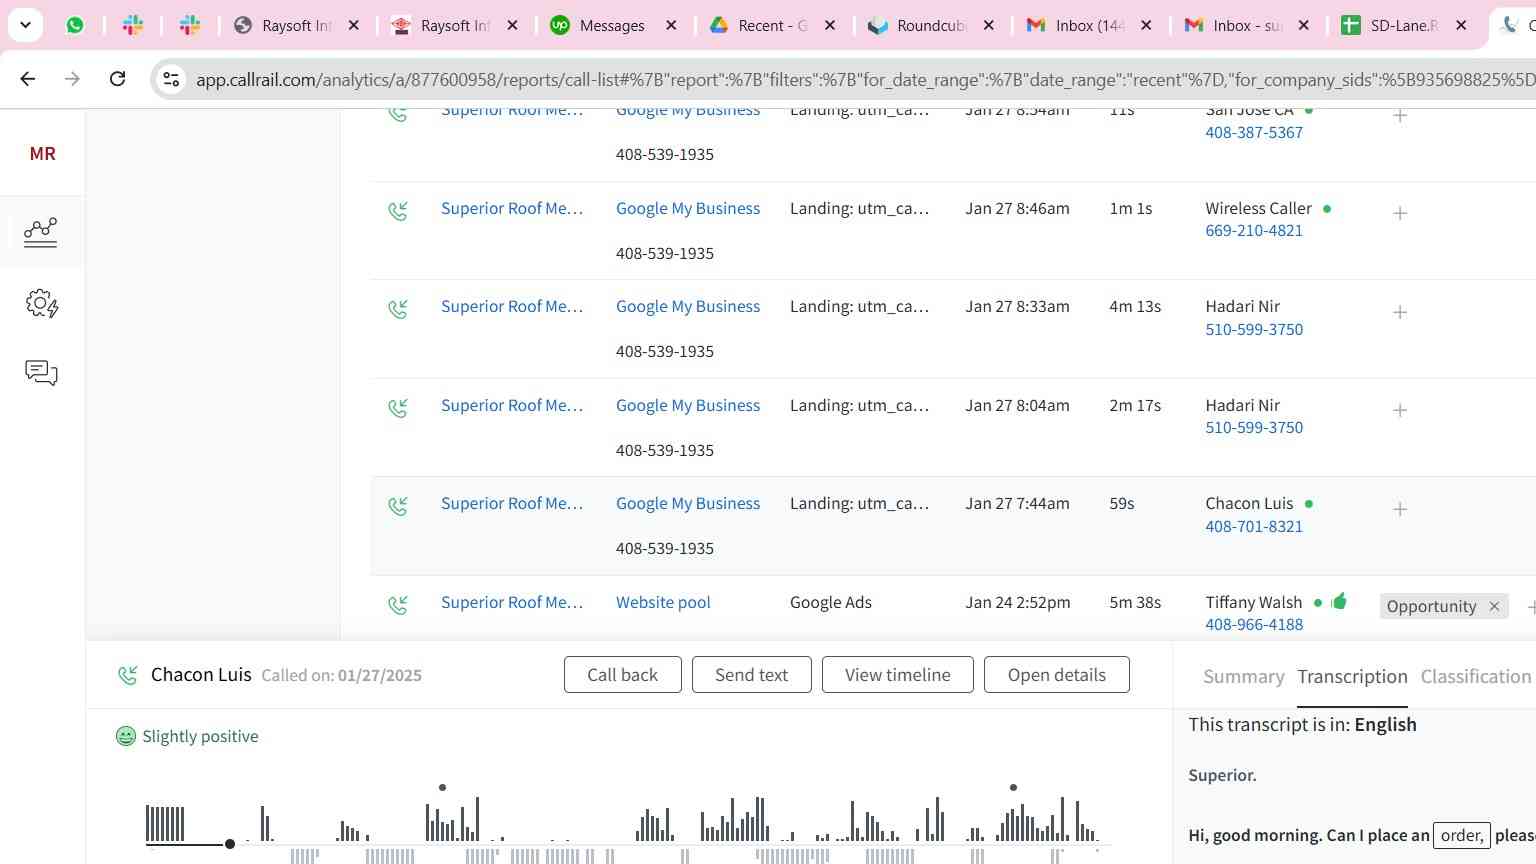
Task: Click Tiffany Walsh thumbs-up lead icon
Action: [1339, 601]
